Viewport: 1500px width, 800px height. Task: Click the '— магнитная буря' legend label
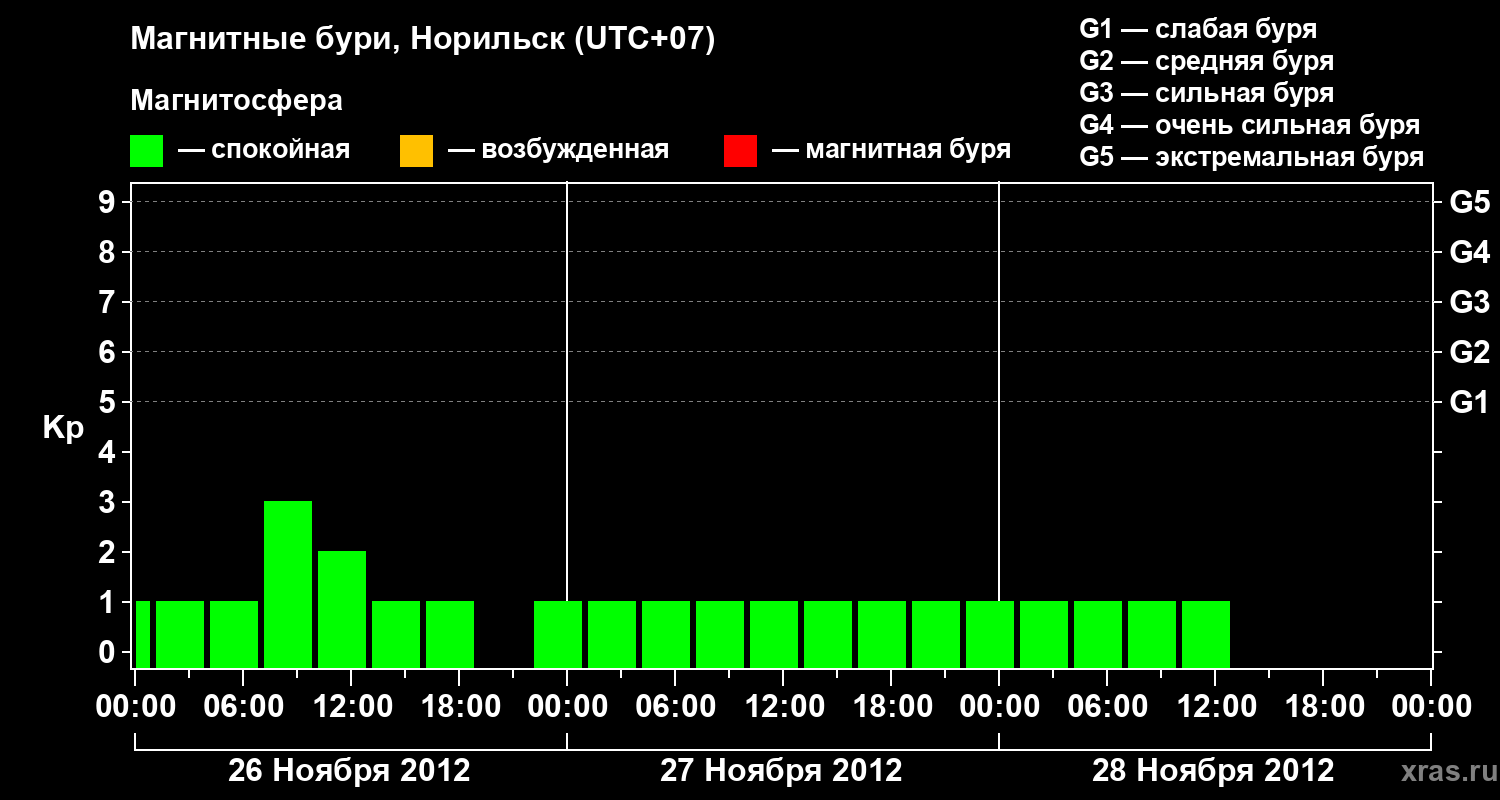(x=892, y=150)
